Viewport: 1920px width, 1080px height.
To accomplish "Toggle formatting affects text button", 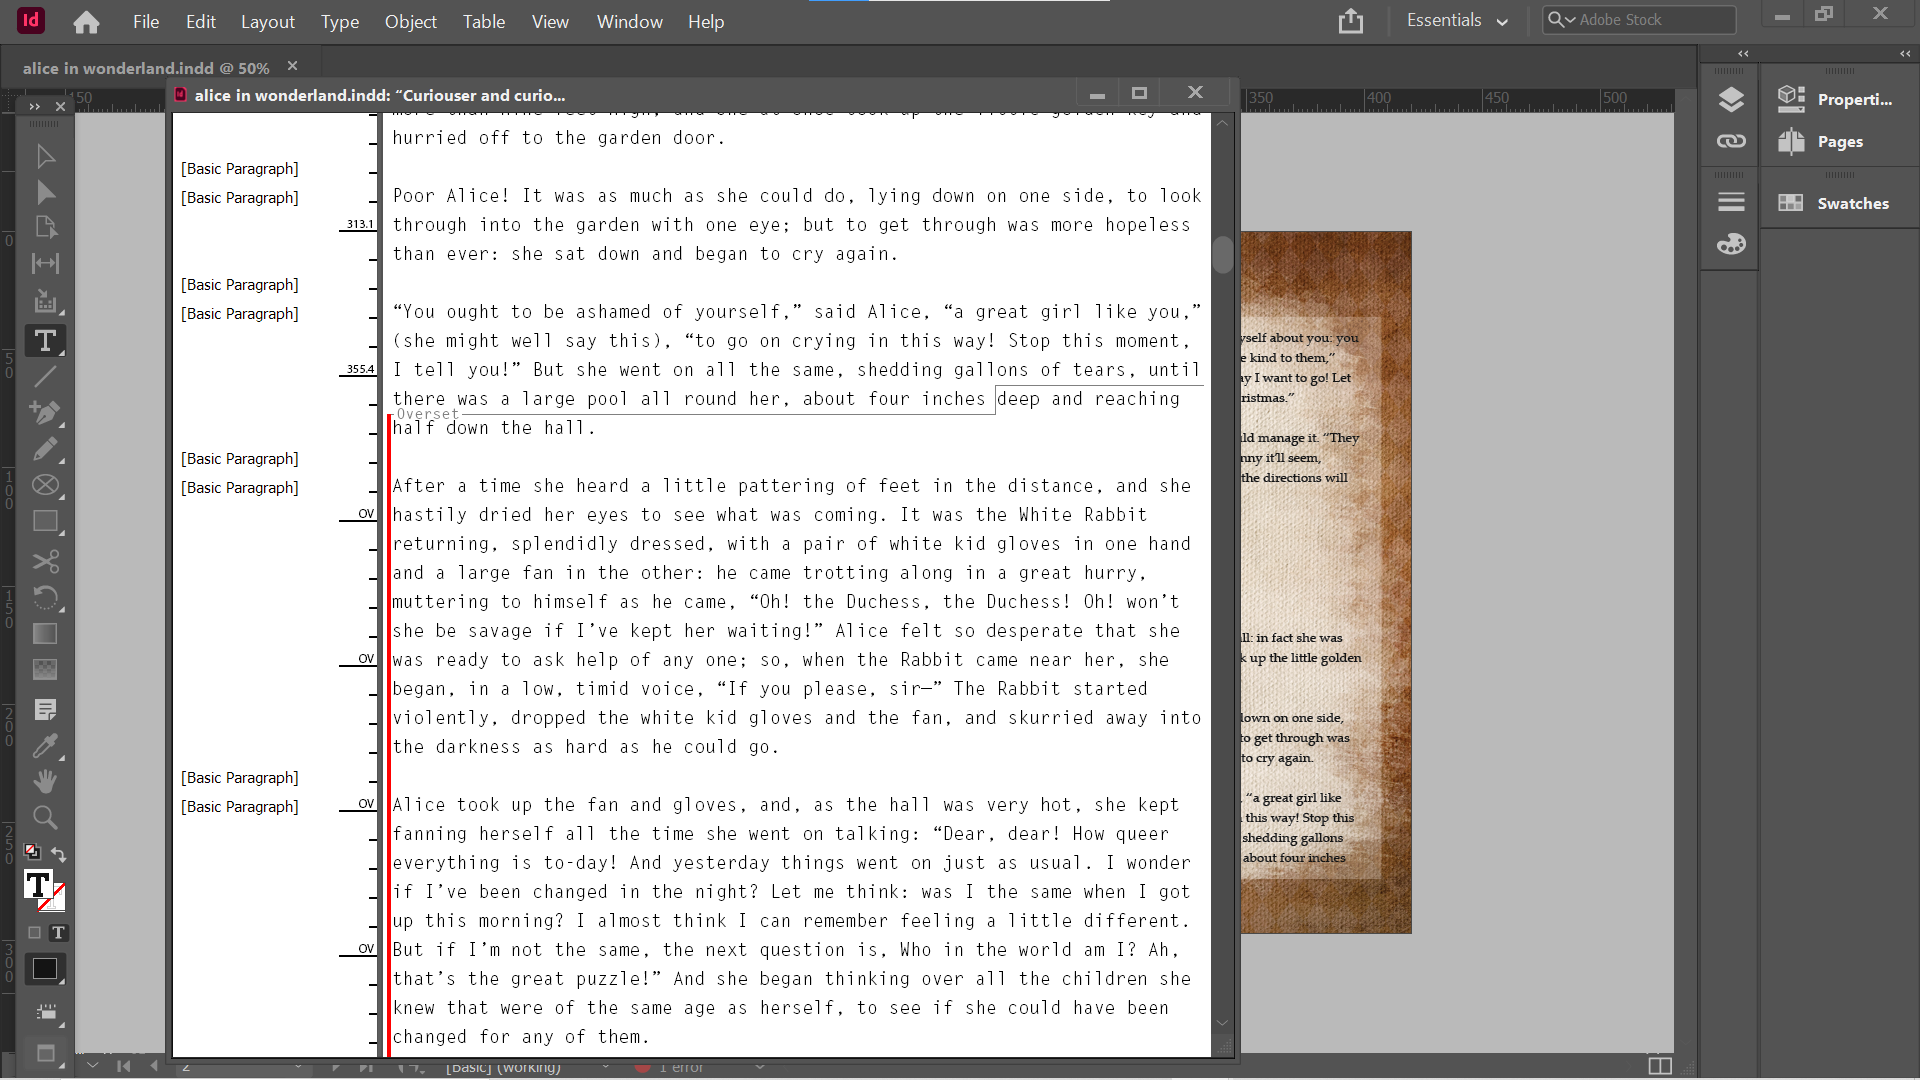I will click(59, 933).
